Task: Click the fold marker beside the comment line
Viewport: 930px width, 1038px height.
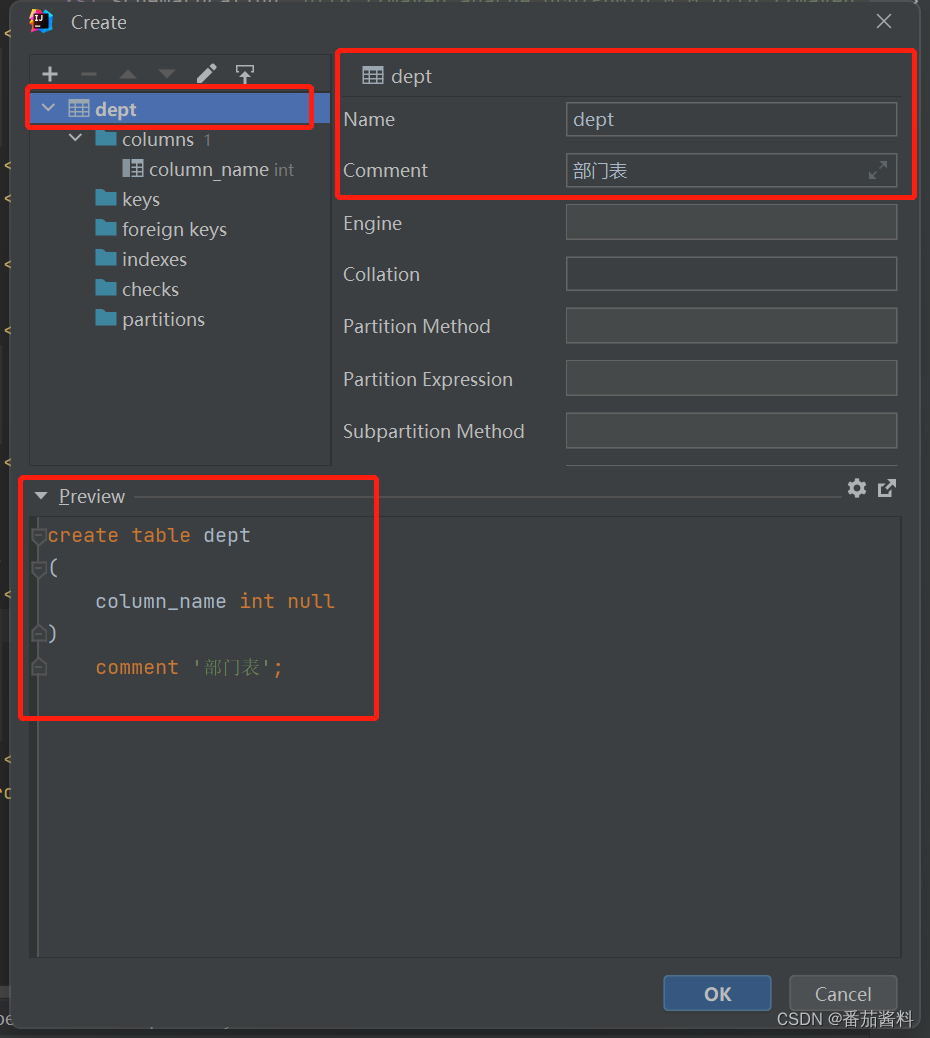Action: [x=39, y=667]
